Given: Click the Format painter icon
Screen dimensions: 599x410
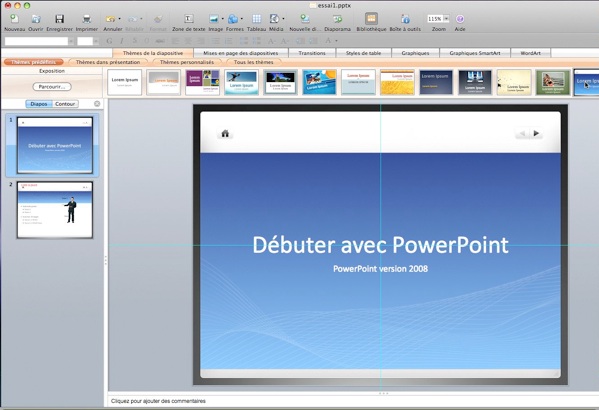Looking at the screenshot, I should (158, 19).
